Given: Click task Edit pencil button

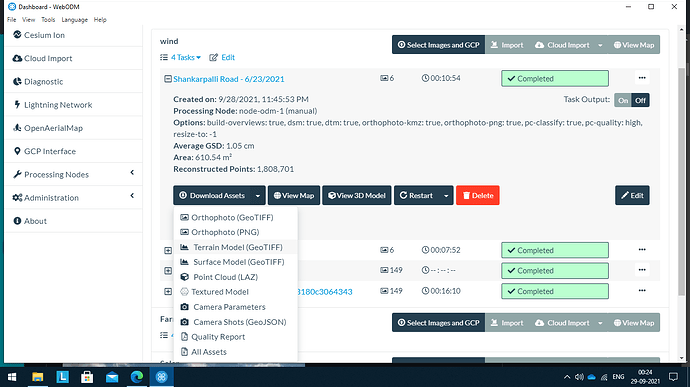Looking at the screenshot, I should click(x=632, y=195).
